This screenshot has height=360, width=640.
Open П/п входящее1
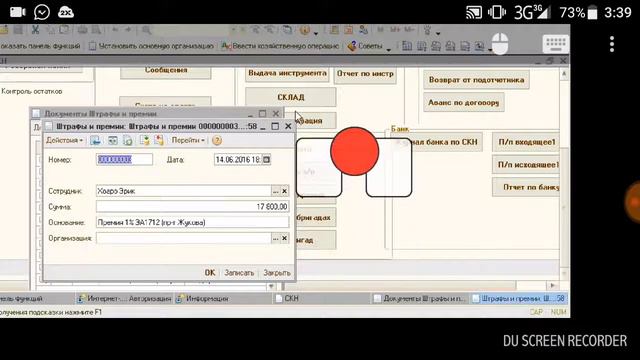[527, 142]
